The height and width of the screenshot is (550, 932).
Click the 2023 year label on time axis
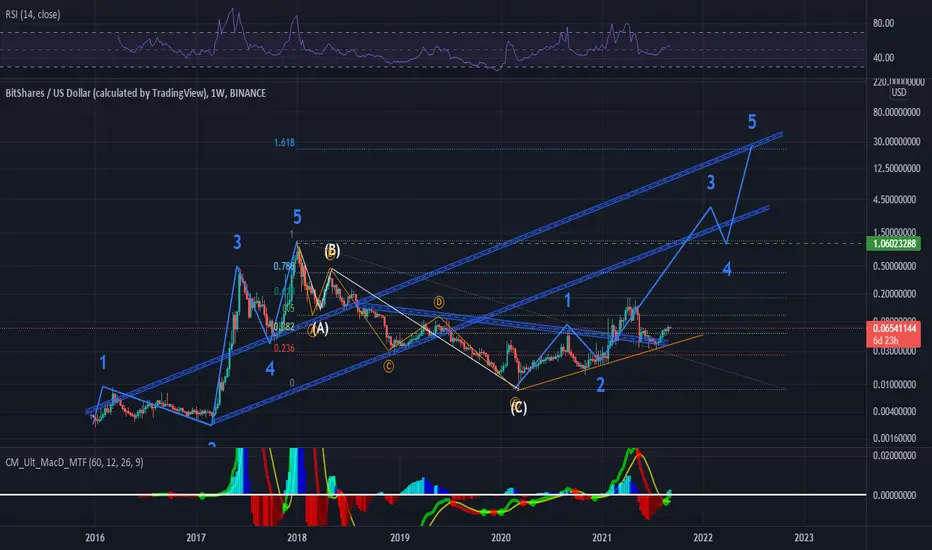804,538
